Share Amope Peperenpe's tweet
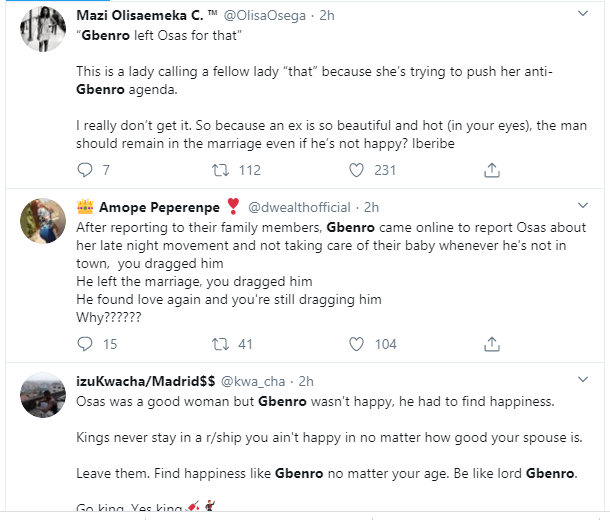 pyautogui.click(x=491, y=344)
